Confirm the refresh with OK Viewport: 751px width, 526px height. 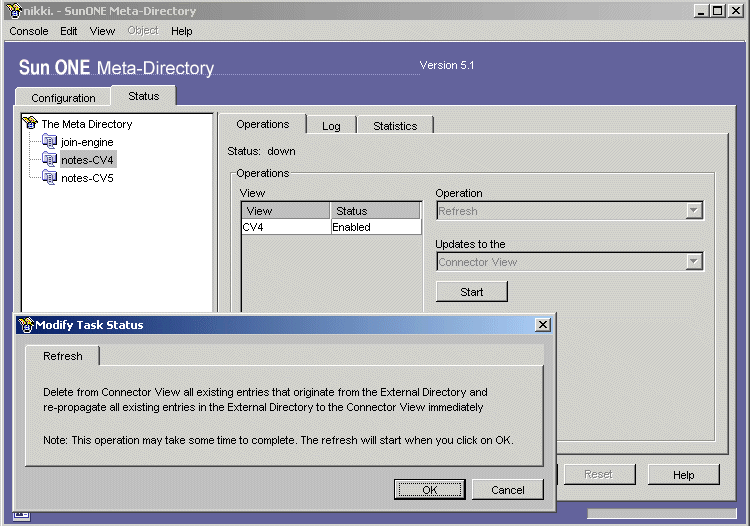(430, 490)
